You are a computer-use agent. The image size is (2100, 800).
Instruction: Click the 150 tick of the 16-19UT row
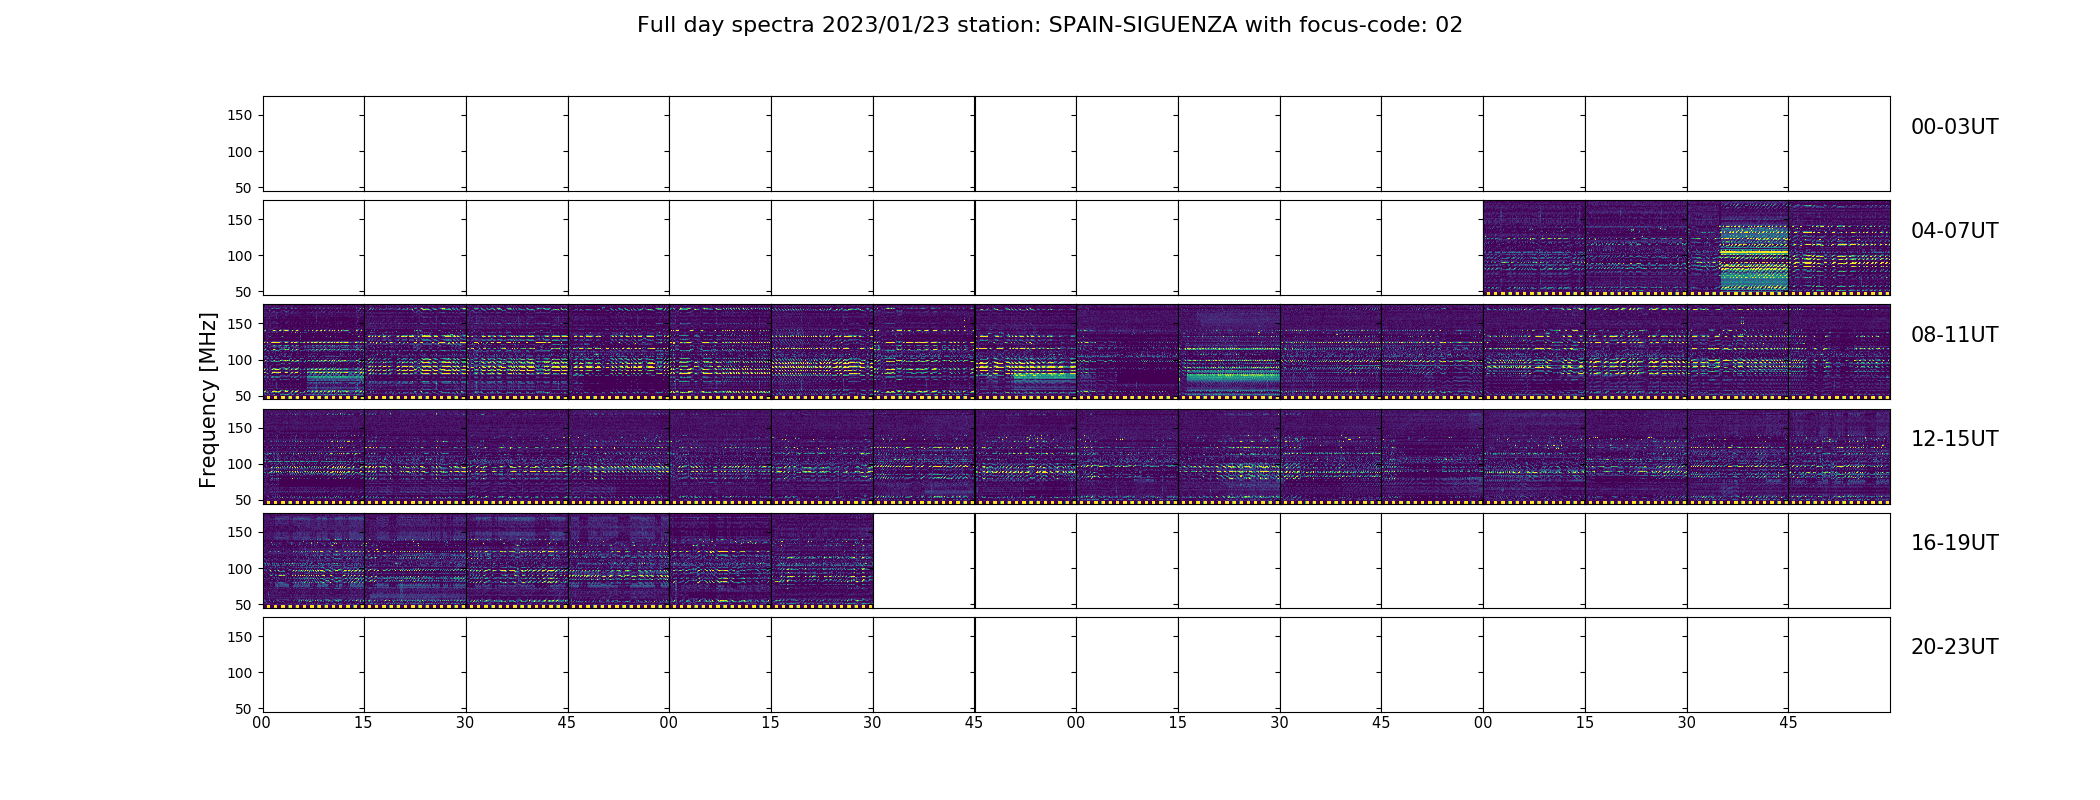coord(240,532)
